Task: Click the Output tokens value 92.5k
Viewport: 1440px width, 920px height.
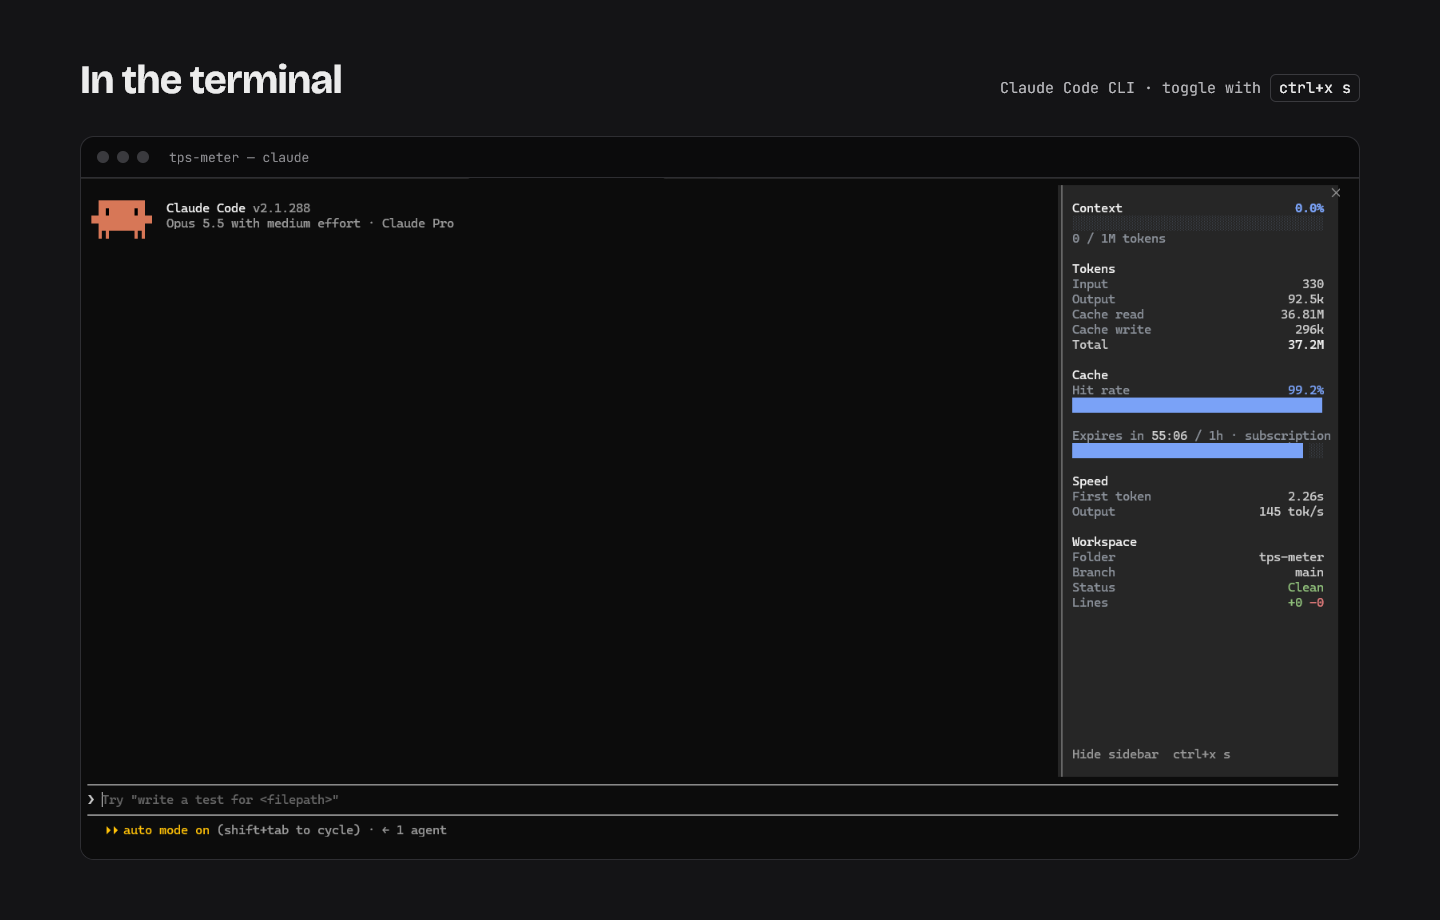Action: coord(1306,299)
